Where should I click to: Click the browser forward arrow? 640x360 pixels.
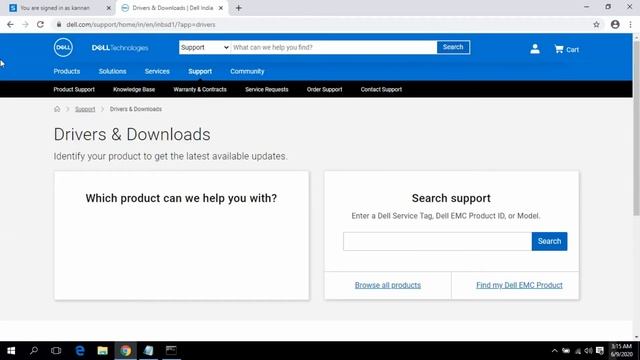(x=25, y=24)
